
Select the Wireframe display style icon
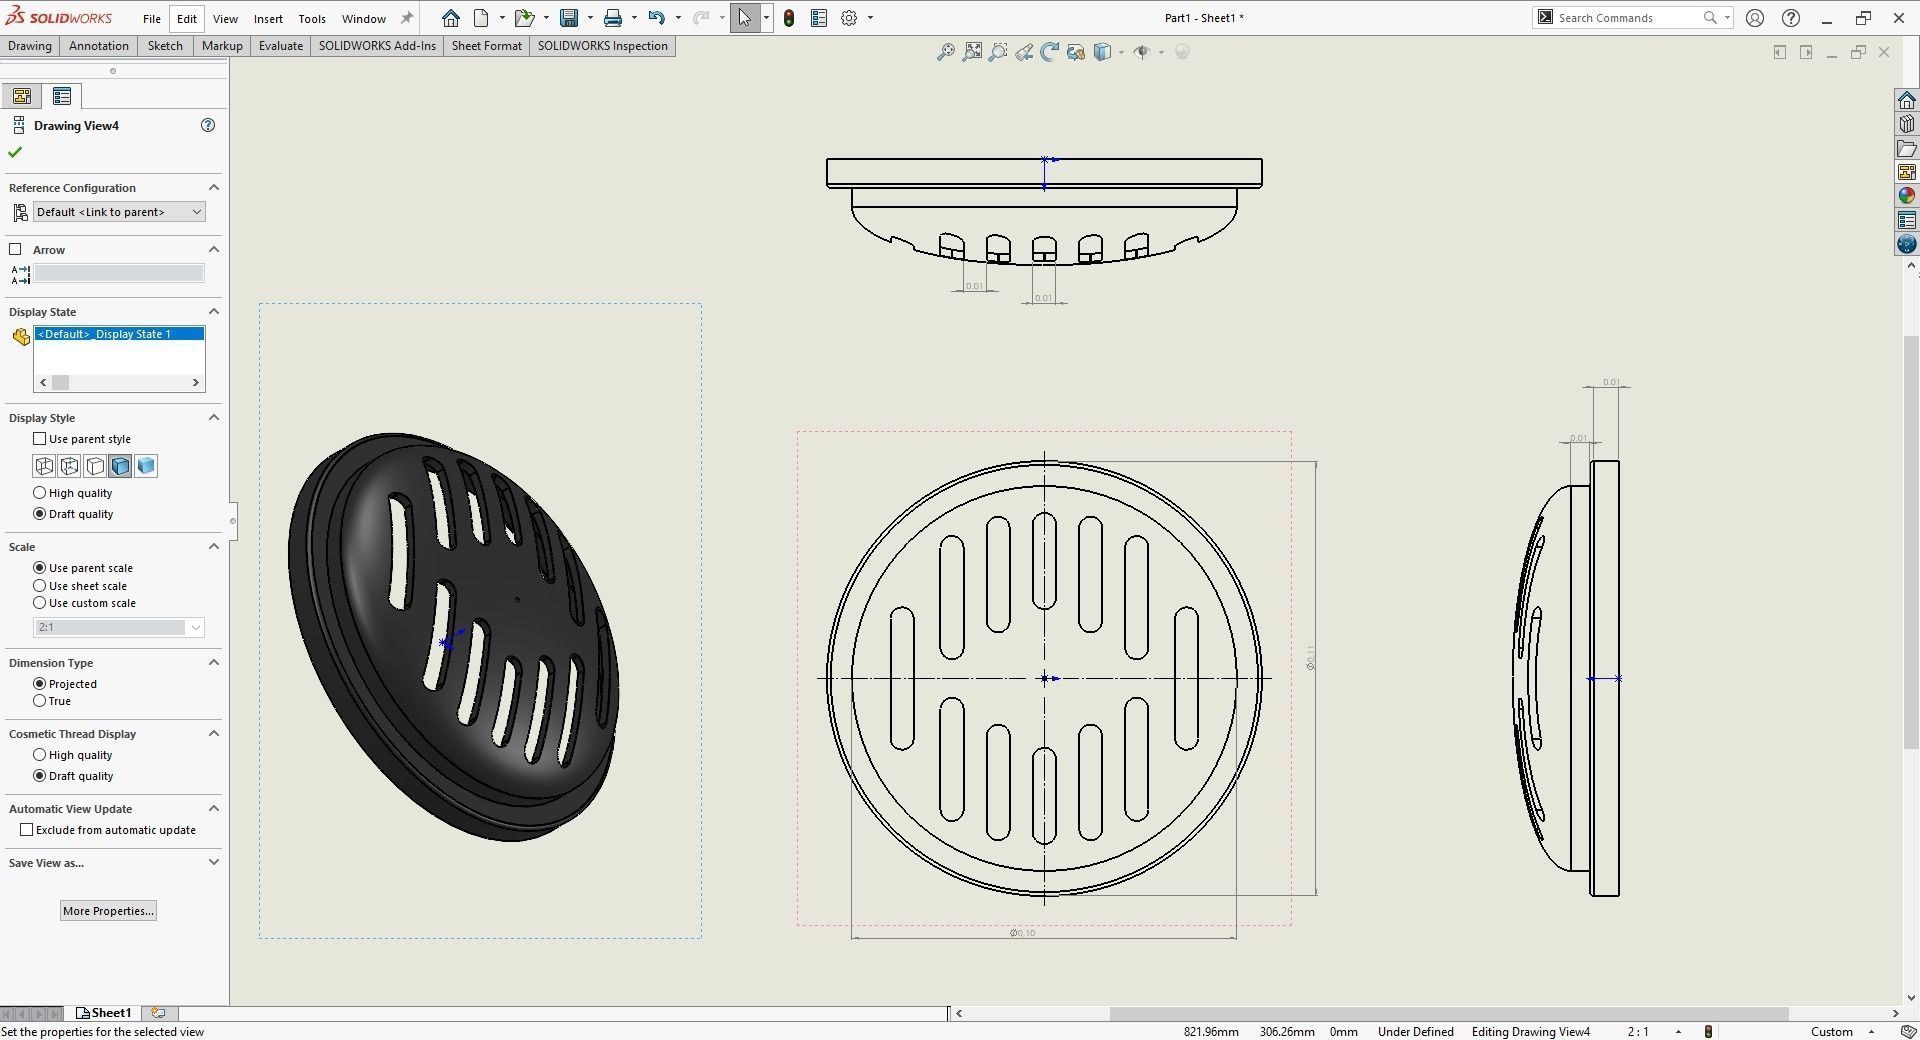pos(44,466)
